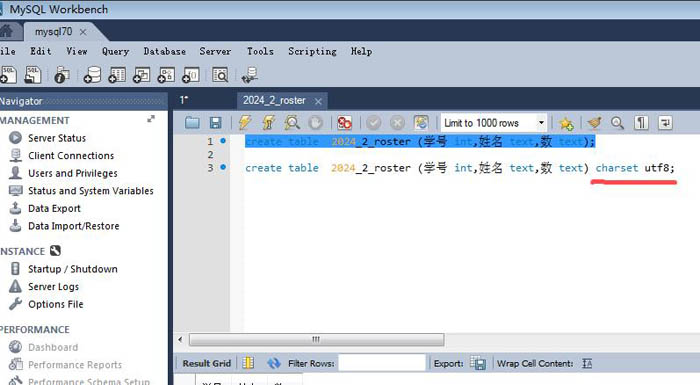This screenshot has height=385, width=700.
Task: Click into the Filter Rows field
Action: (x=382, y=363)
